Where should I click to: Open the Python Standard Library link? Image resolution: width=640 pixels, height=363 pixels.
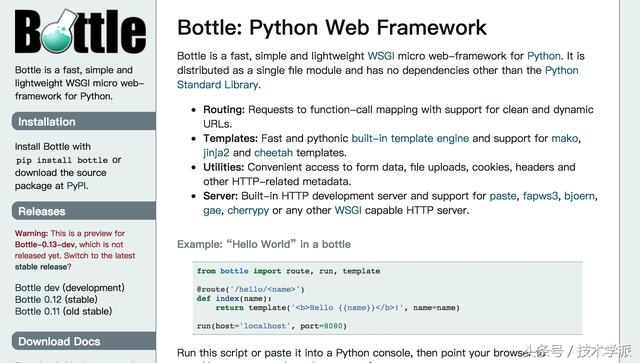click(x=378, y=78)
